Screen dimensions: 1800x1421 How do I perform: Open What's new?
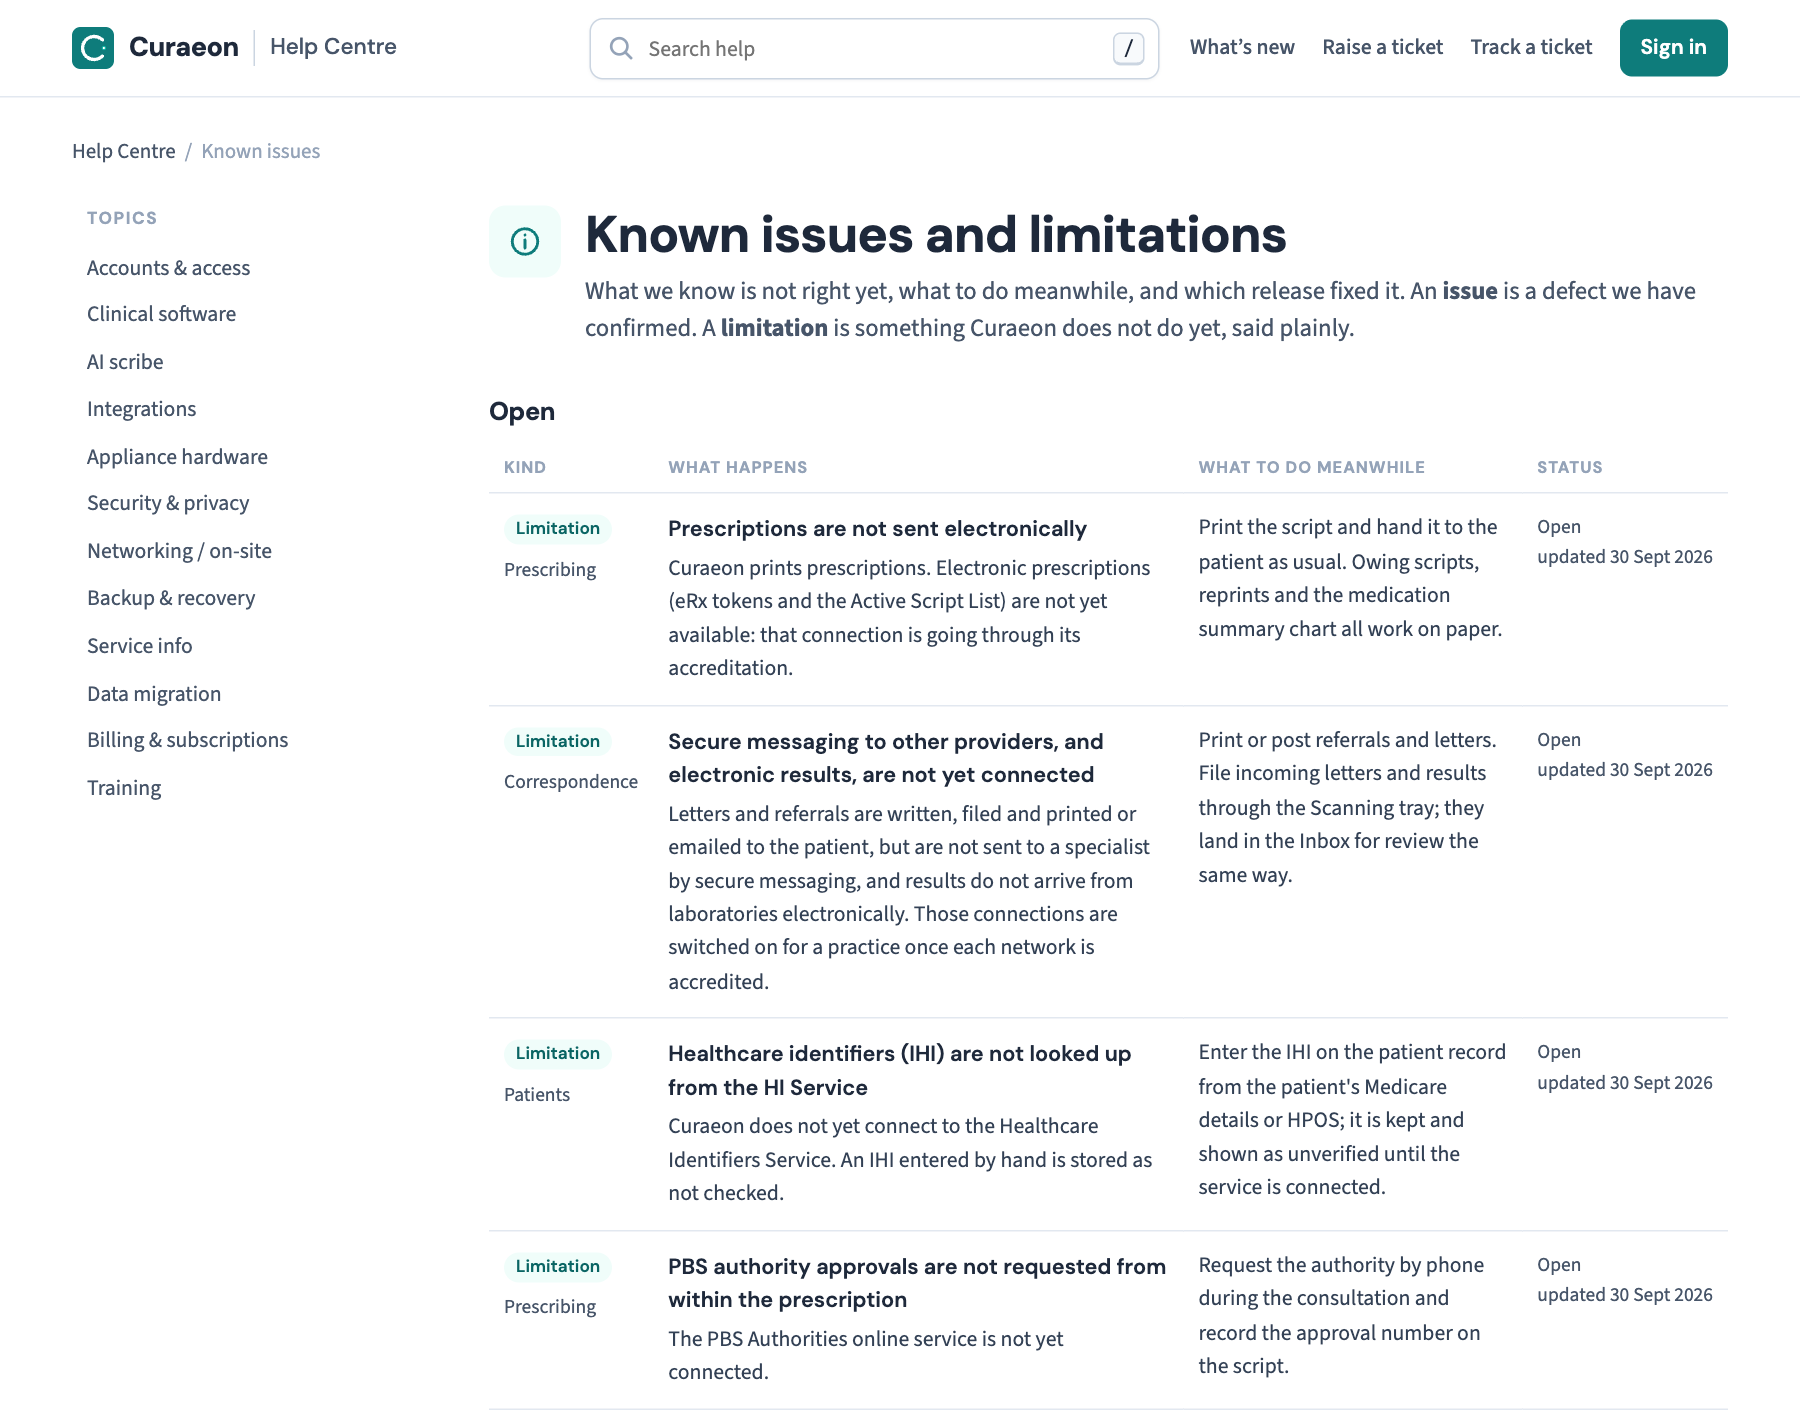coord(1242,47)
